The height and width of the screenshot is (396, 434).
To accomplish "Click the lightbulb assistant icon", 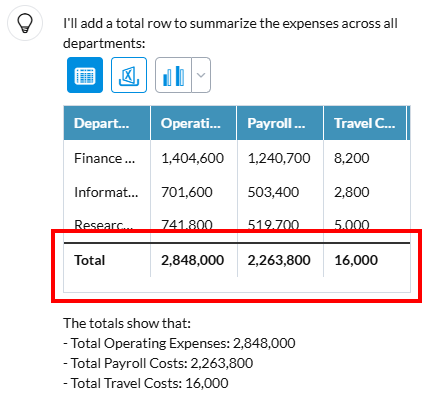I will pos(25,23).
